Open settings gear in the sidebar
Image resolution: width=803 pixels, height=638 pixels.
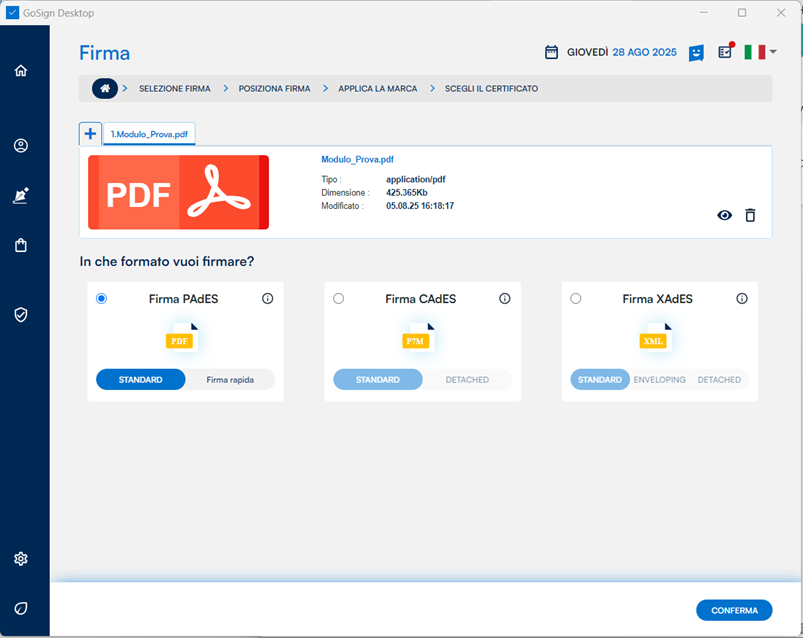click(21, 559)
